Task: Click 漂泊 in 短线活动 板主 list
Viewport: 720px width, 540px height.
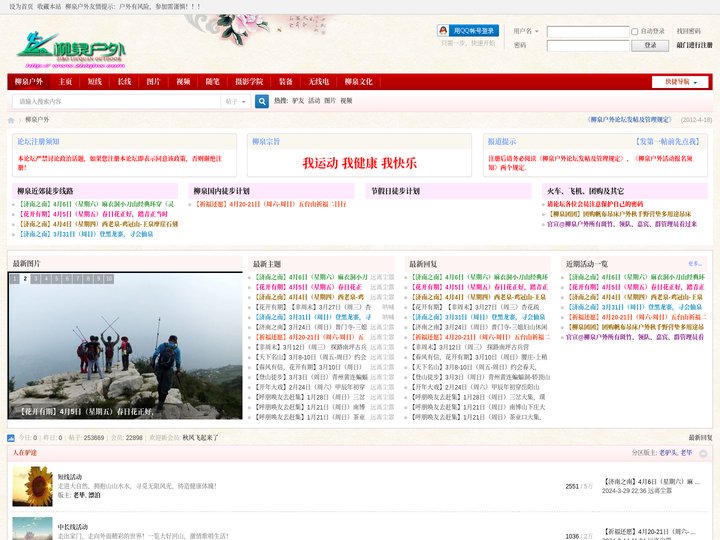Action: tap(94, 495)
